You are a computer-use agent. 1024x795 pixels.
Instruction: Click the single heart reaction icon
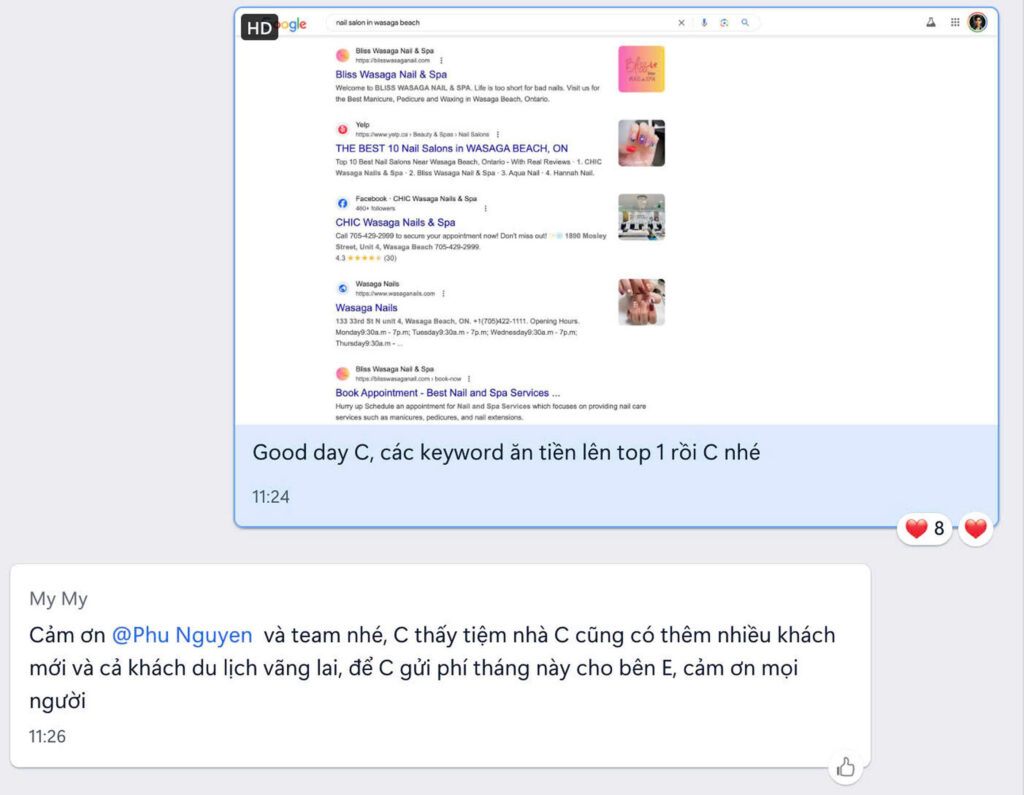click(976, 528)
